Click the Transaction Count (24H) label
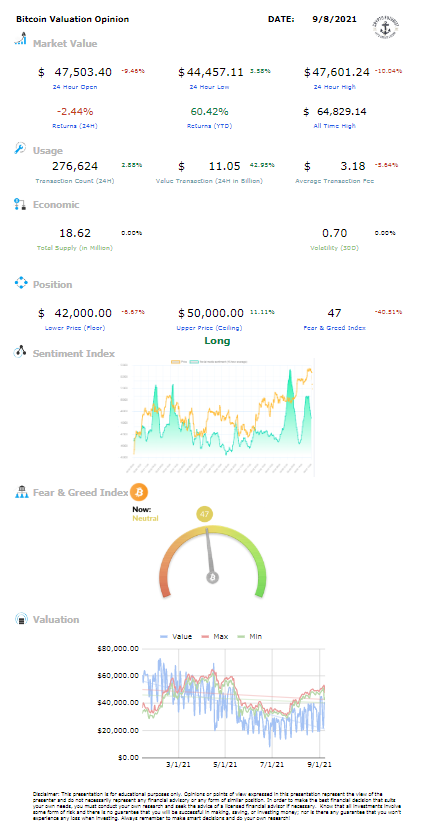Viewport: 425px width, 838px height. [x=75, y=181]
